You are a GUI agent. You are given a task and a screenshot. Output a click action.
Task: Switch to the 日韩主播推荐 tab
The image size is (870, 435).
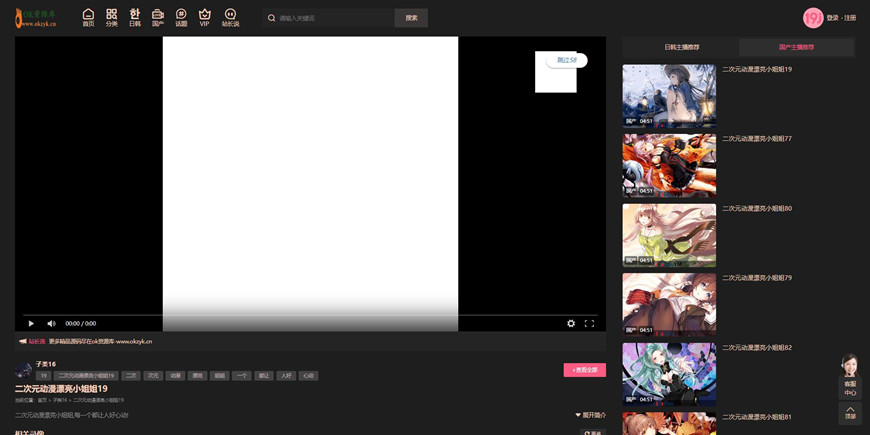click(682, 47)
